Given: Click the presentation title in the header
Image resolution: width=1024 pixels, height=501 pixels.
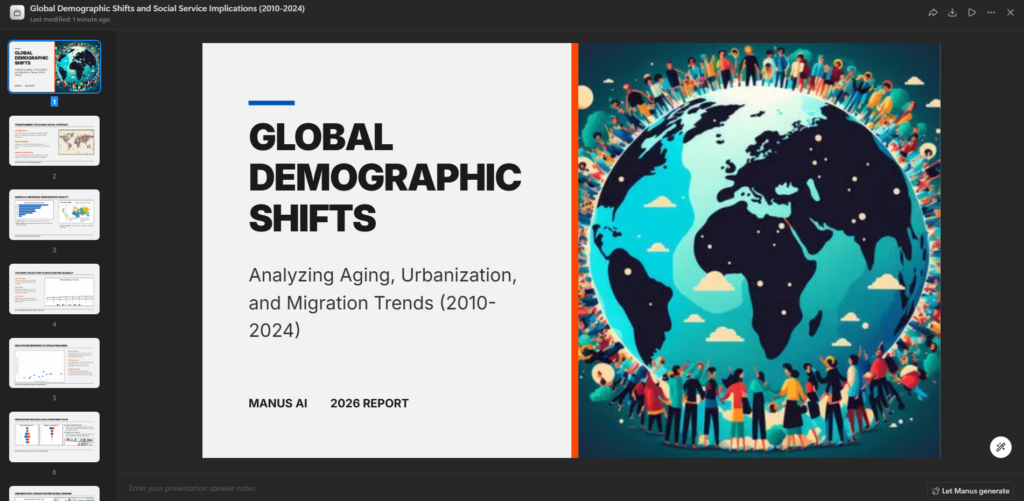Looking at the screenshot, I should point(167,8).
